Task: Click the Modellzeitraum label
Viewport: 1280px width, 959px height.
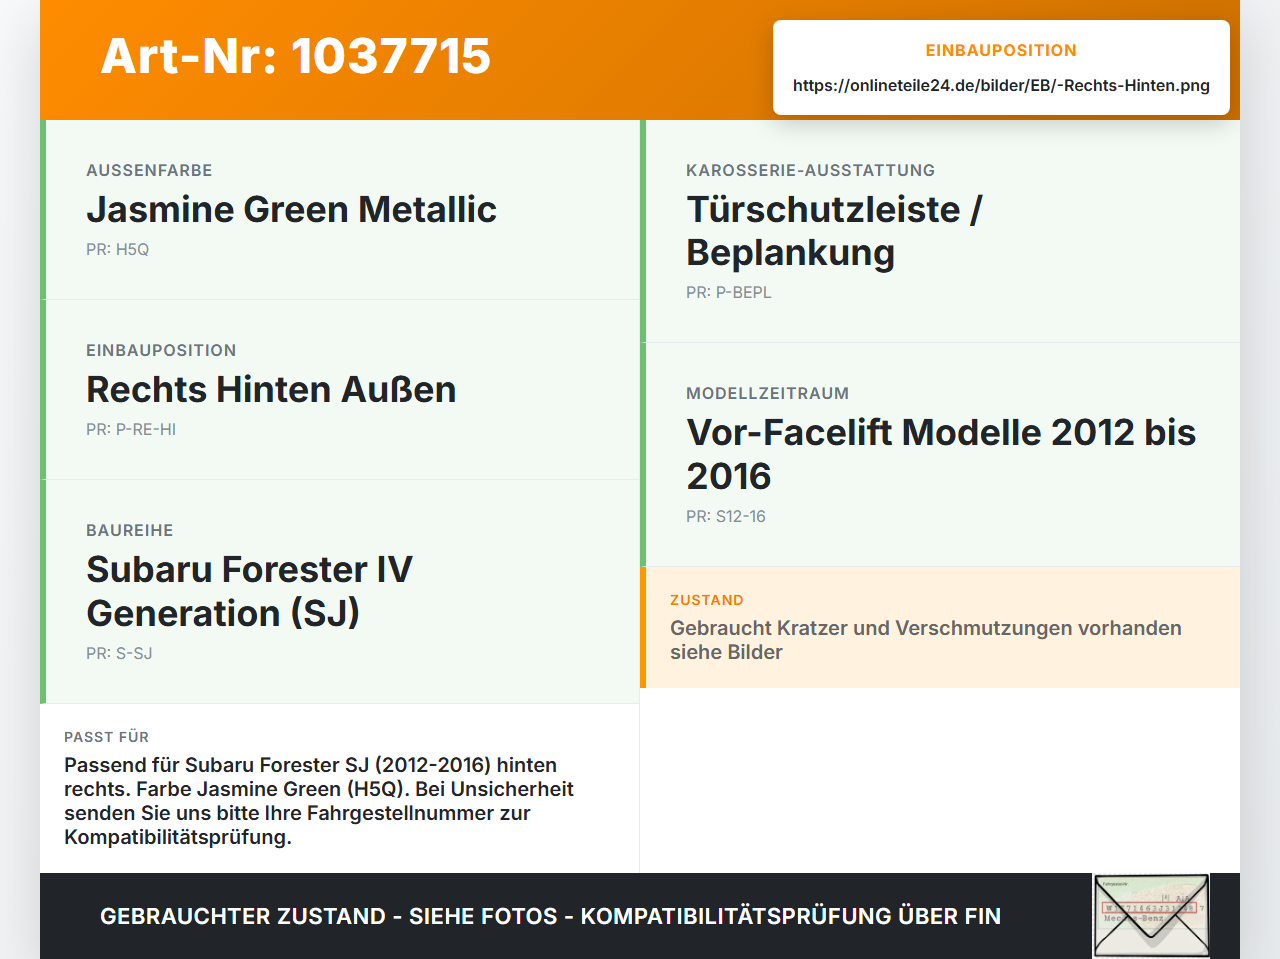Action: coord(767,393)
